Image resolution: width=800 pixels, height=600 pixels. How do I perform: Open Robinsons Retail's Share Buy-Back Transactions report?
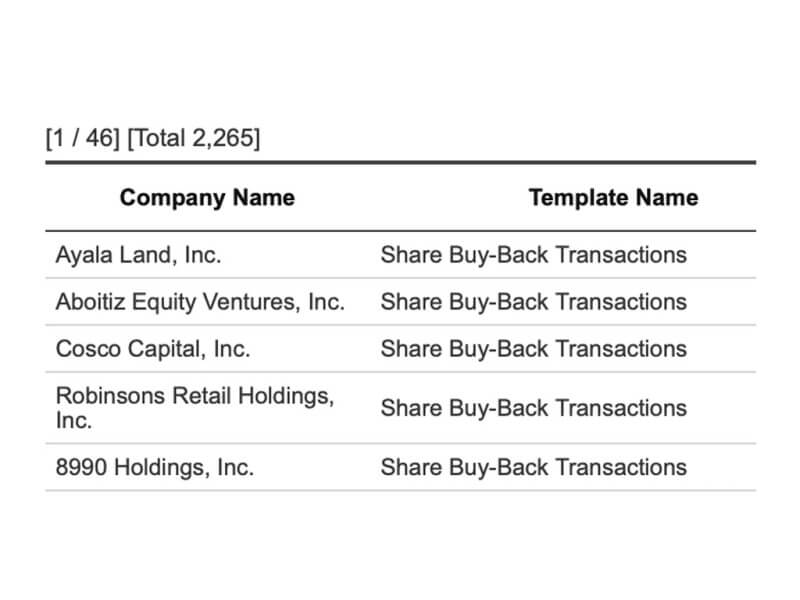coord(533,408)
